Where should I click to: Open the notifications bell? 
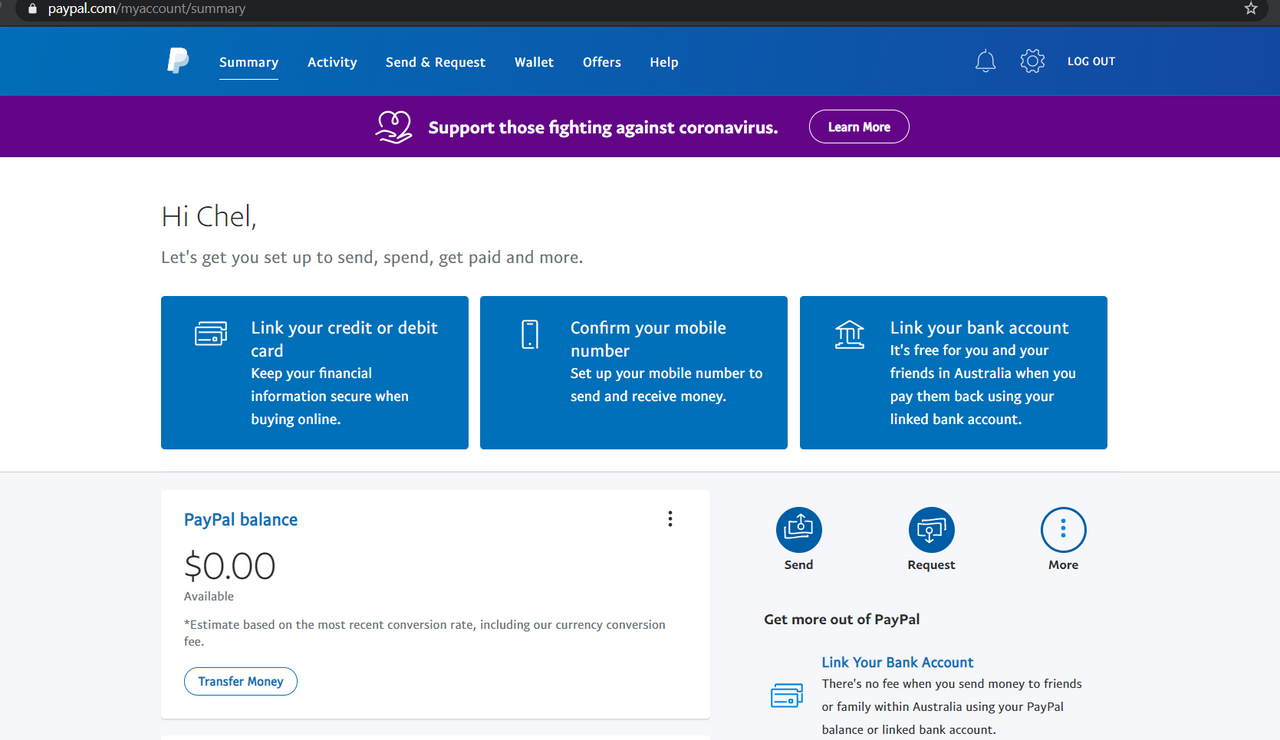pos(985,62)
